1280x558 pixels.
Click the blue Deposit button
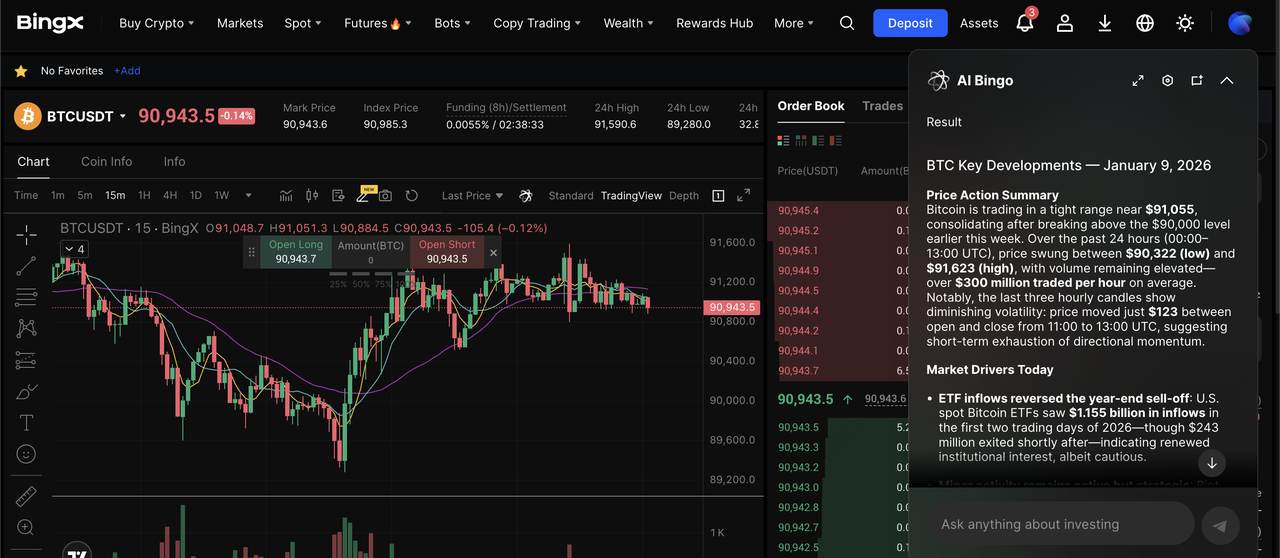[x=909, y=23]
